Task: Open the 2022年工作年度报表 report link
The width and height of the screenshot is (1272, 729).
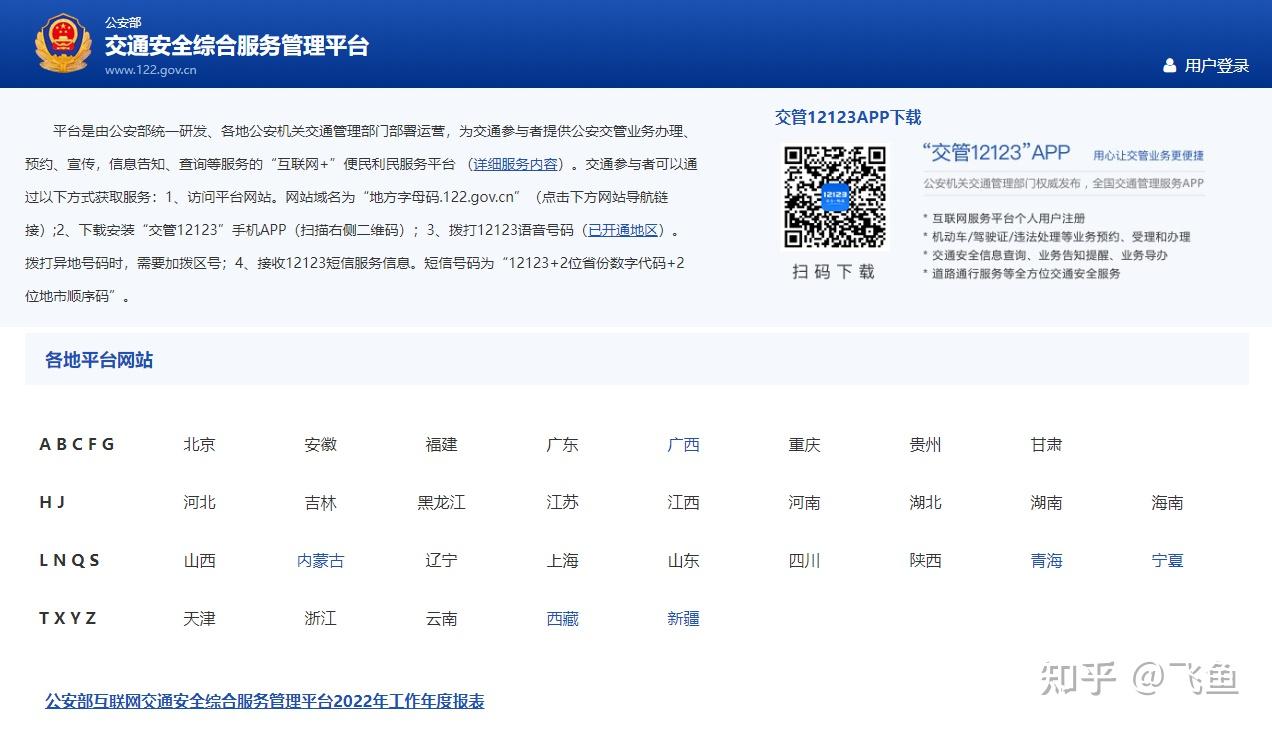Action: [264, 702]
